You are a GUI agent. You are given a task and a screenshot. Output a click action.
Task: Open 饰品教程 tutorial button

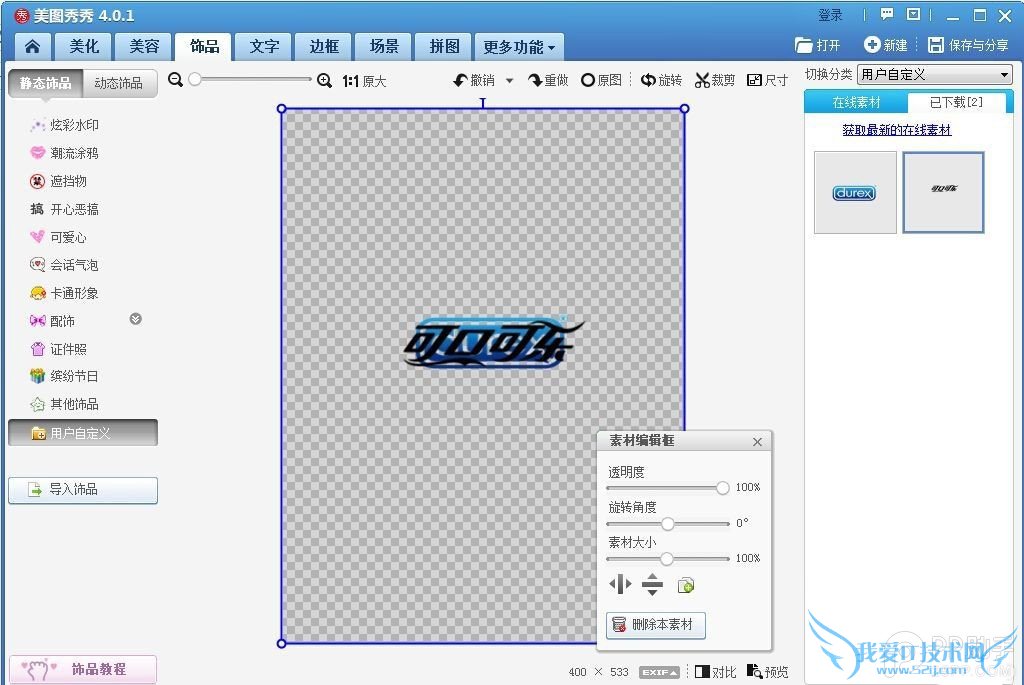pos(83,669)
